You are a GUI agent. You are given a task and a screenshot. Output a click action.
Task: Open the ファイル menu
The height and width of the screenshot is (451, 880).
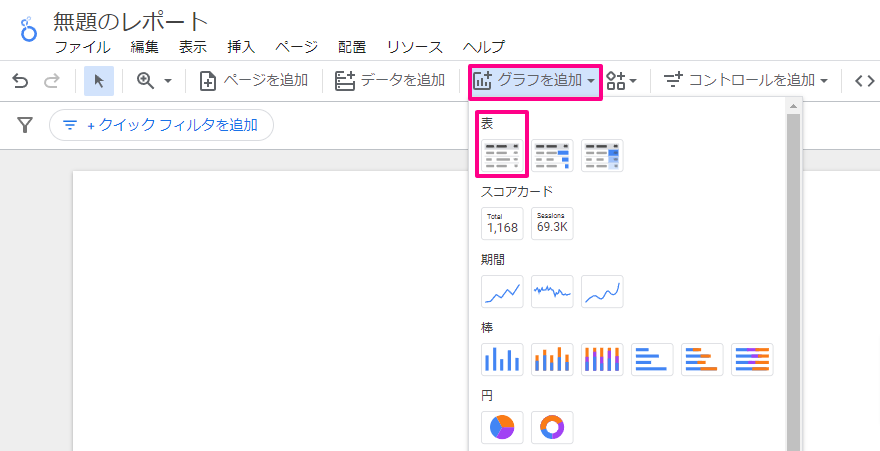click(82, 48)
